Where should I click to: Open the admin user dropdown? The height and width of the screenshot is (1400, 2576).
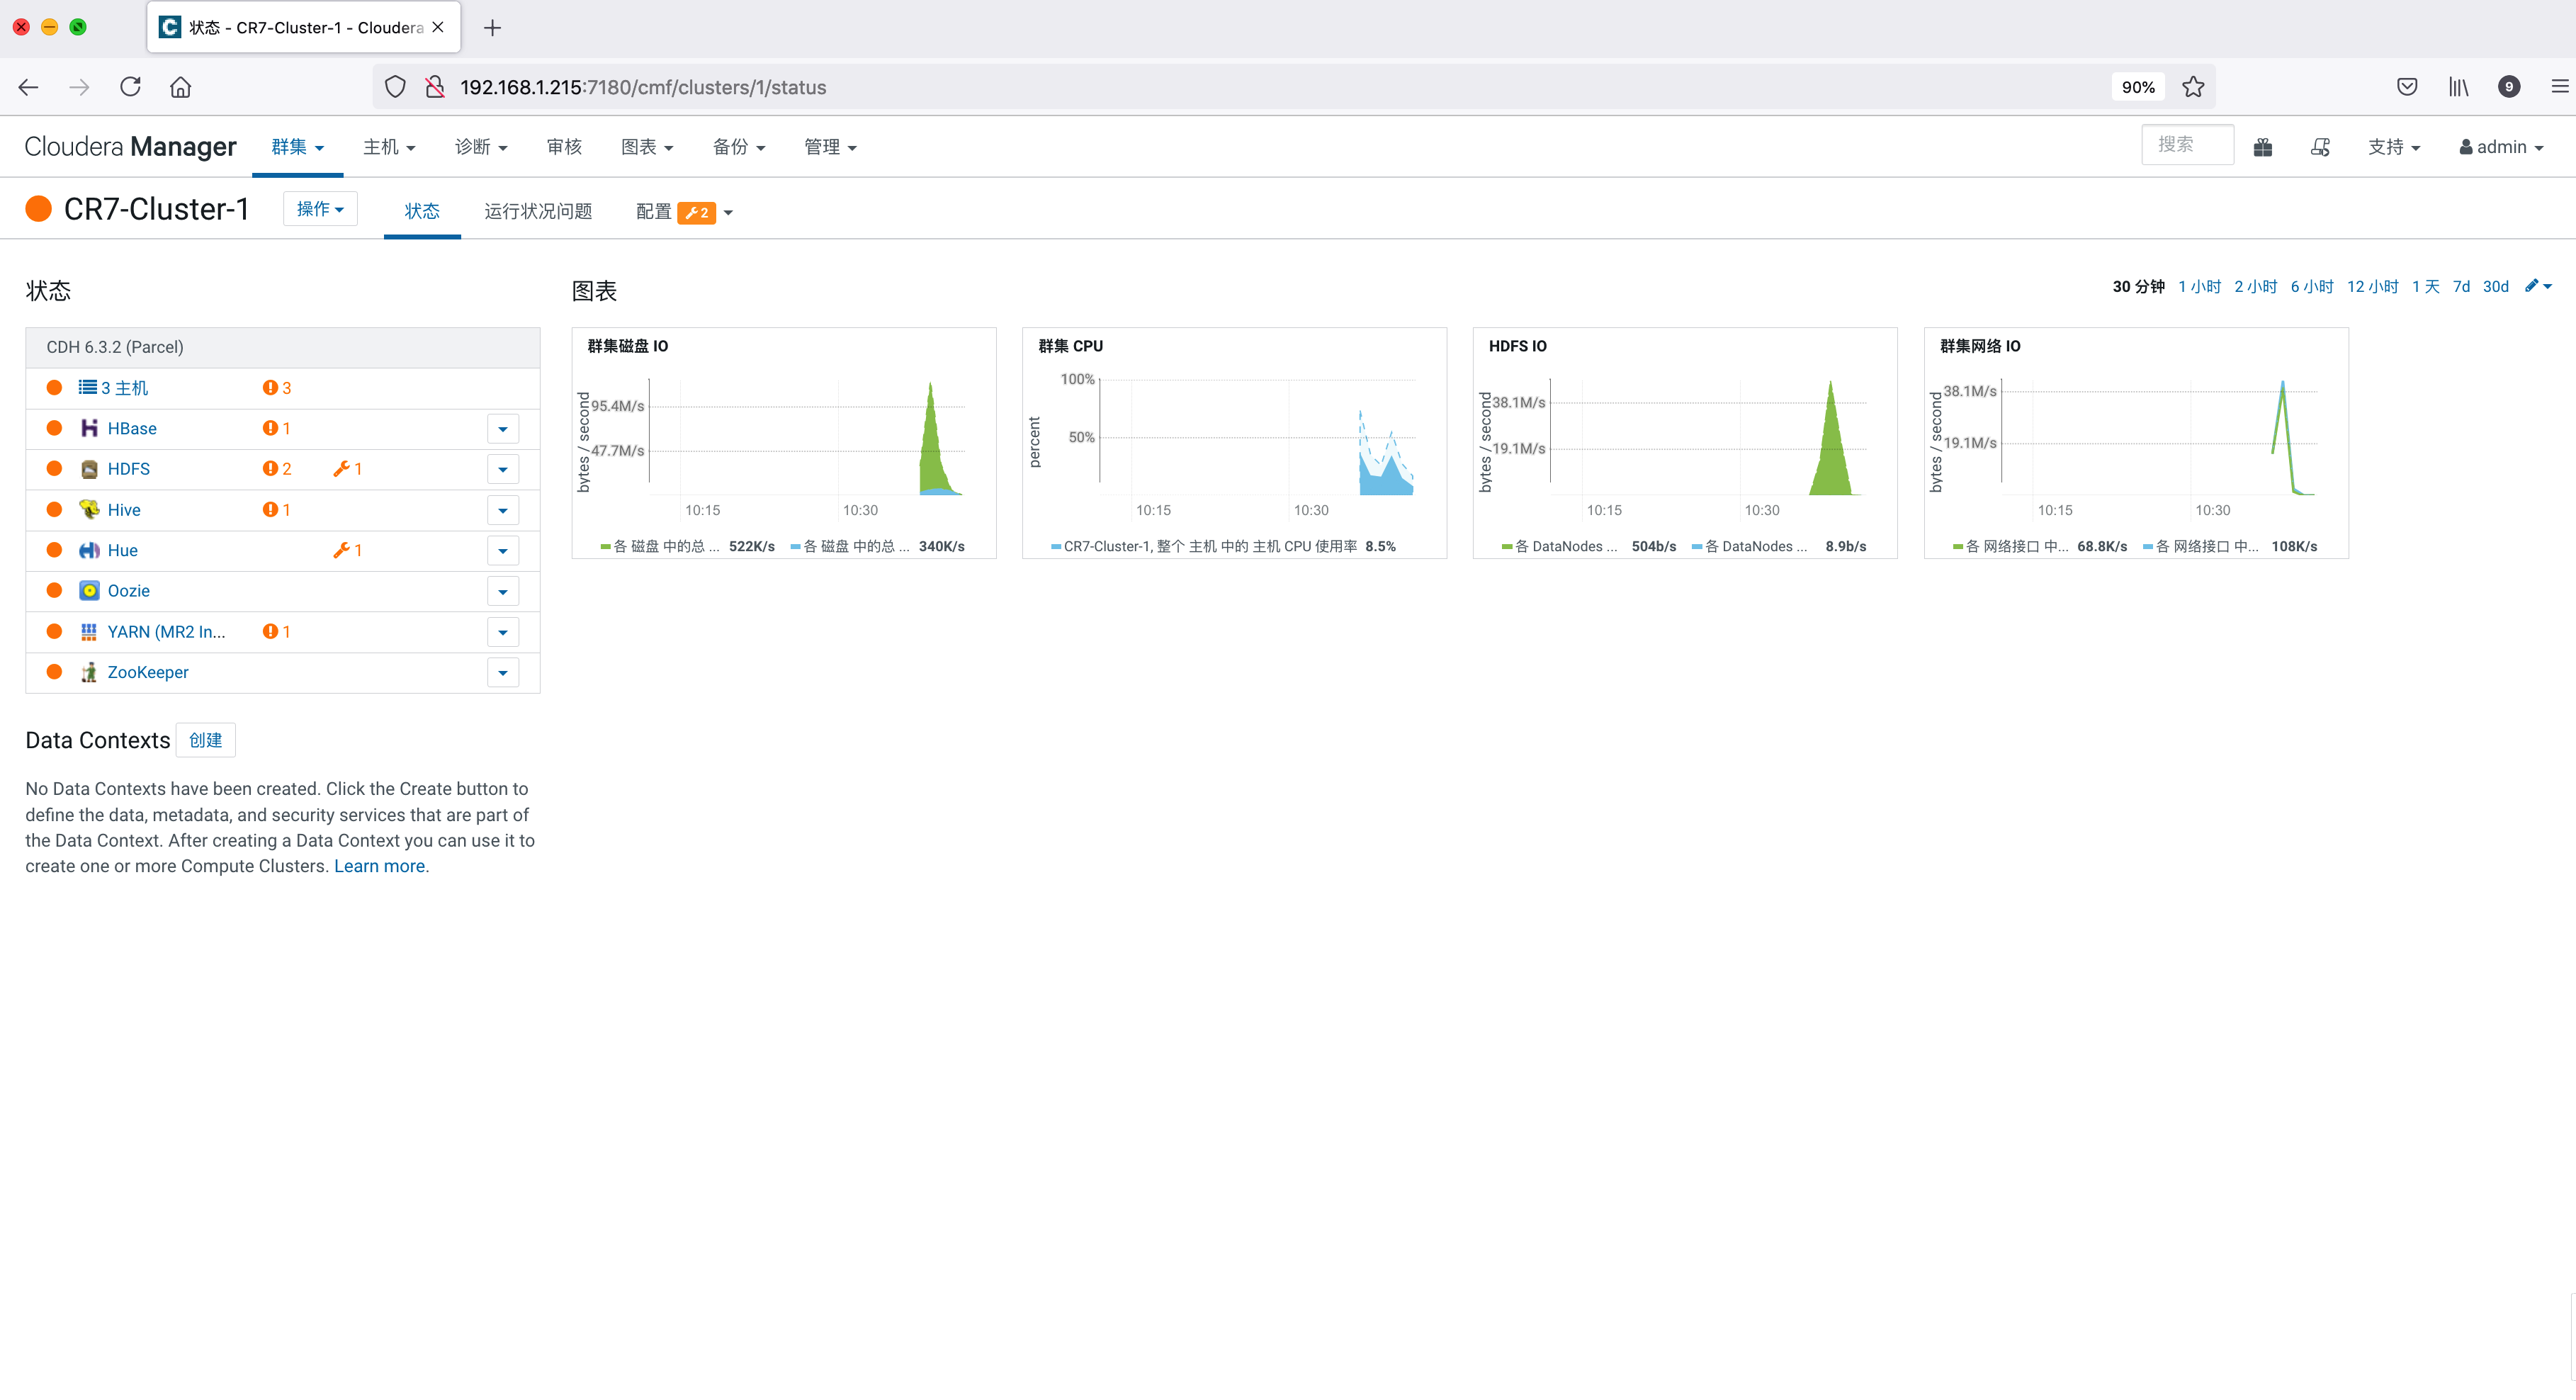tap(2501, 147)
